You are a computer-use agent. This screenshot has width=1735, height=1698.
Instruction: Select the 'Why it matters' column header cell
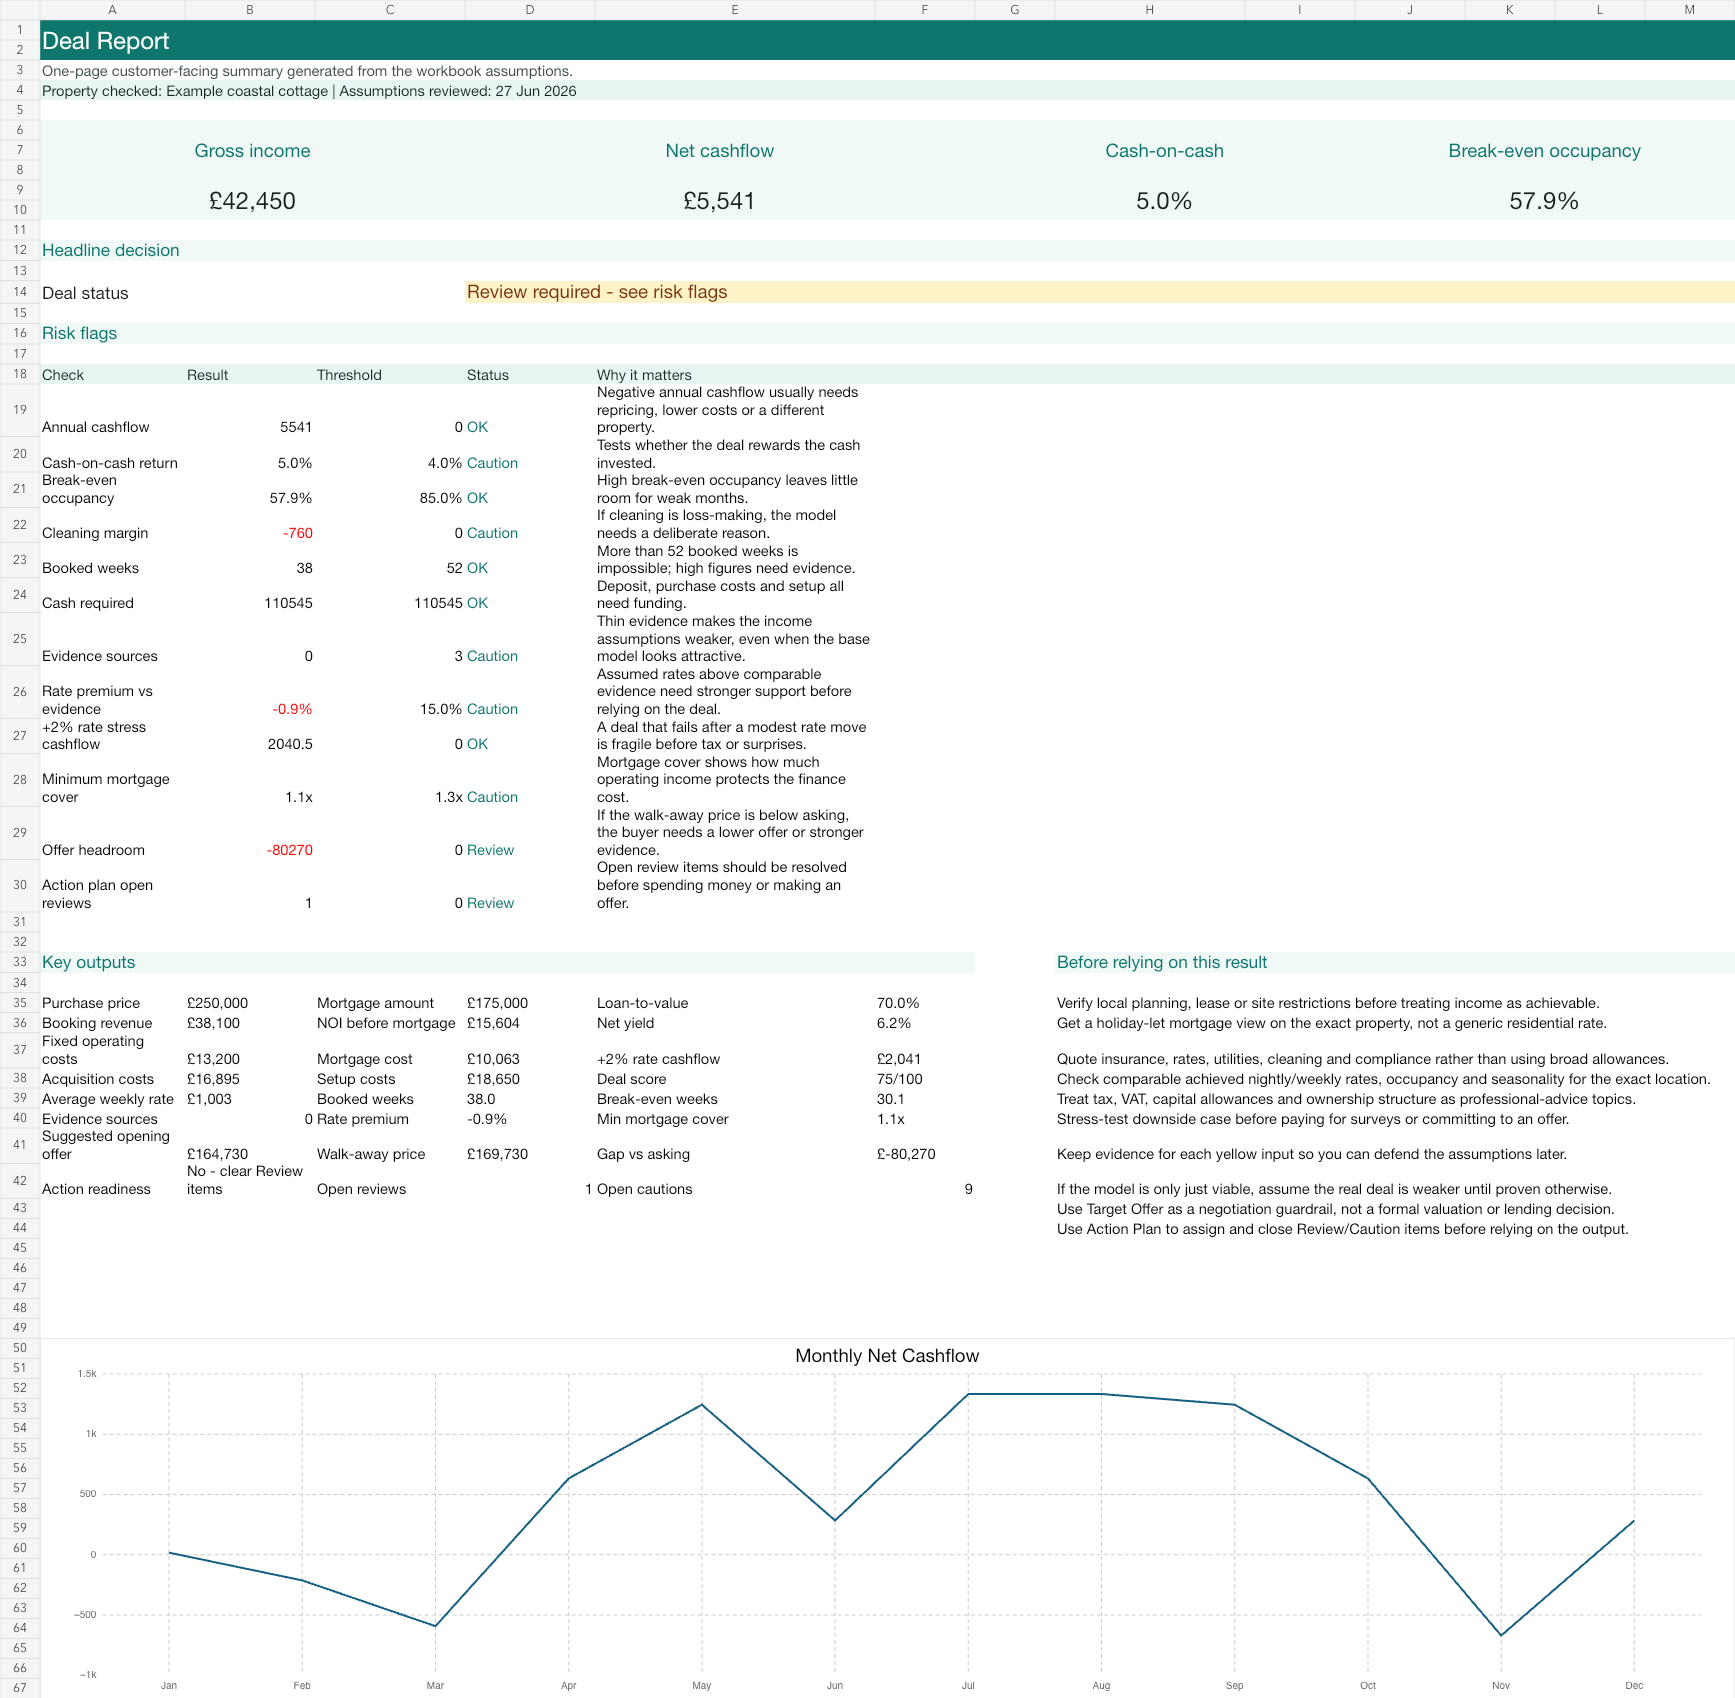(644, 375)
